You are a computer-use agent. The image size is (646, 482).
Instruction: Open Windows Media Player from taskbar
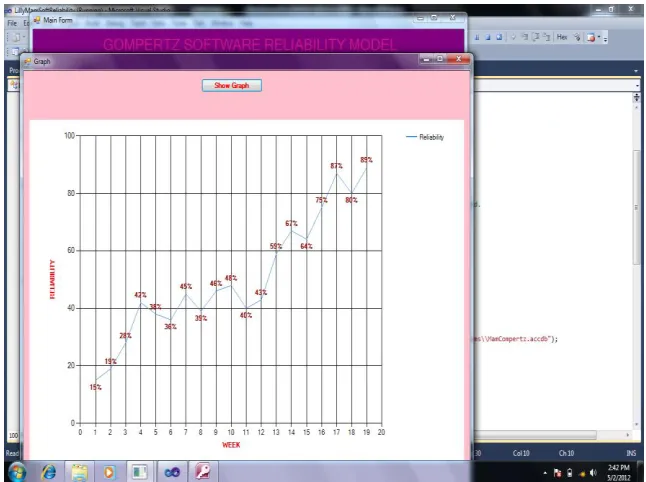[109, 472]
